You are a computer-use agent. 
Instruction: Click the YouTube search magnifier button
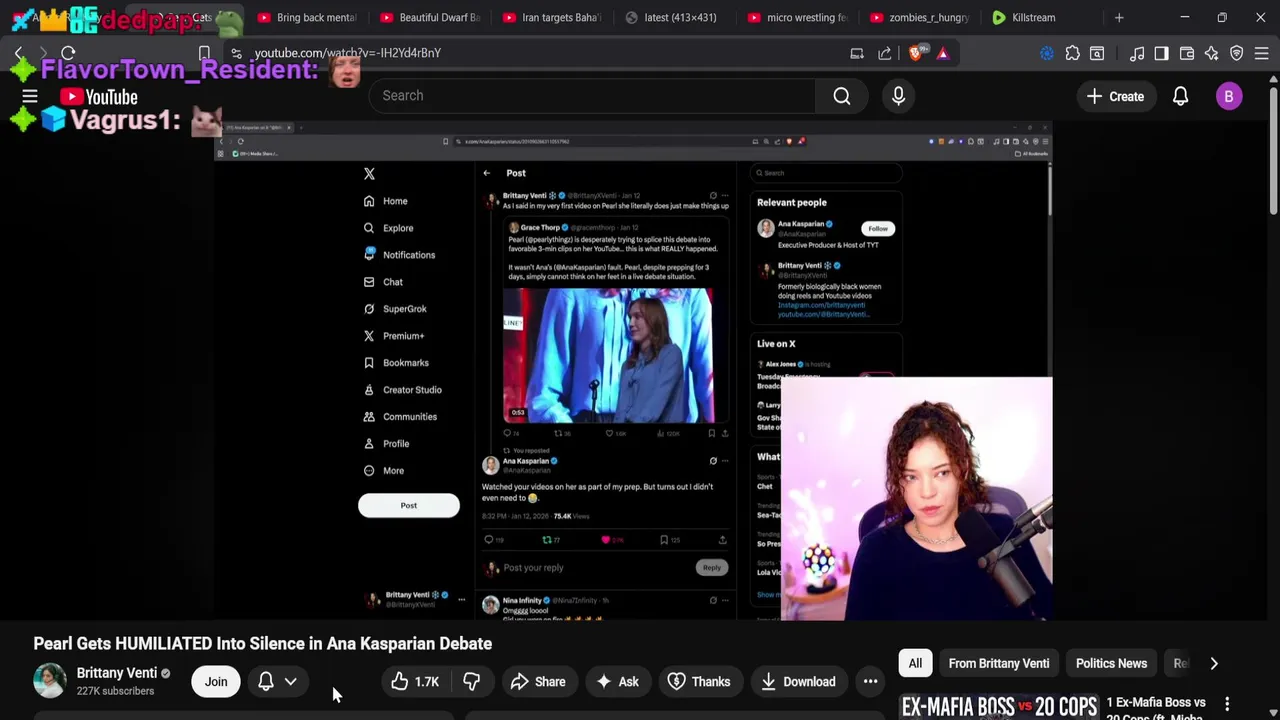(842, 96)
